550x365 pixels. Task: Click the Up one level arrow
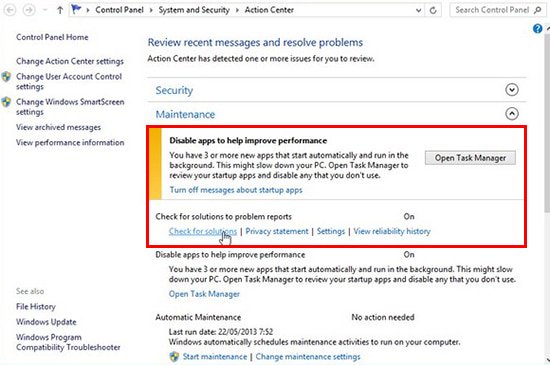60,10
